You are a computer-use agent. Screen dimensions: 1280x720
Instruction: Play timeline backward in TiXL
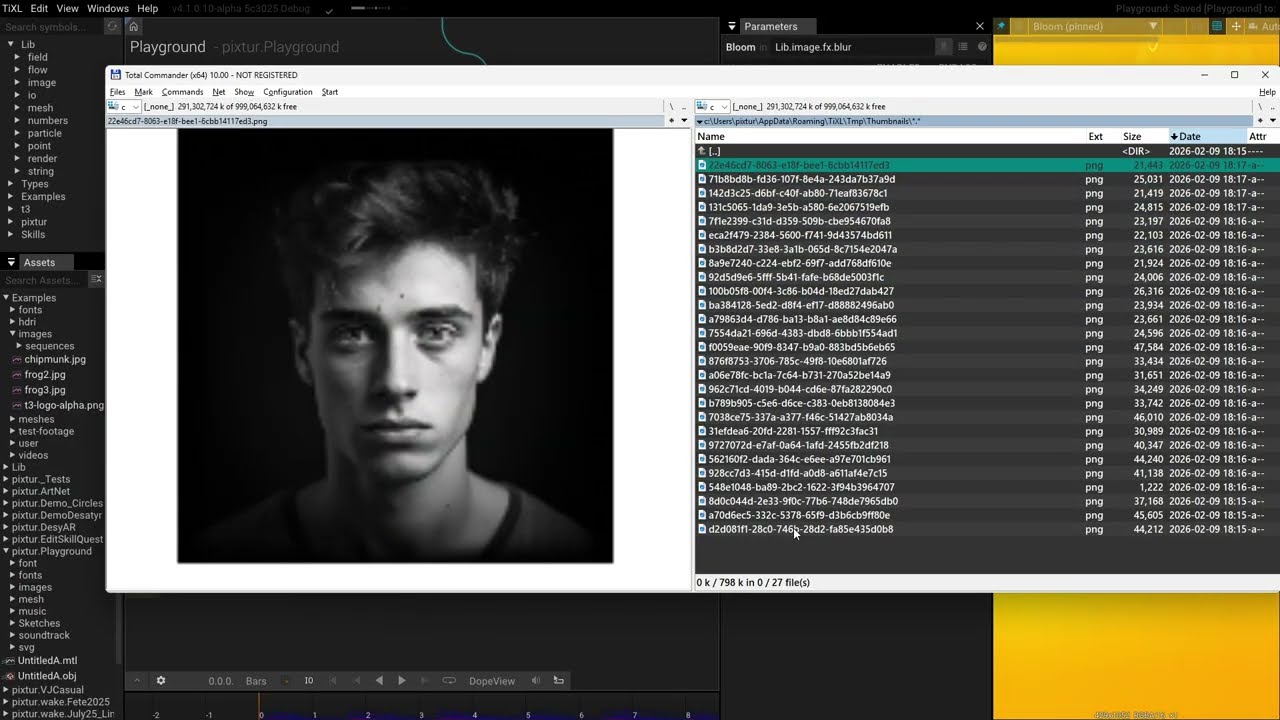(379, 681)
